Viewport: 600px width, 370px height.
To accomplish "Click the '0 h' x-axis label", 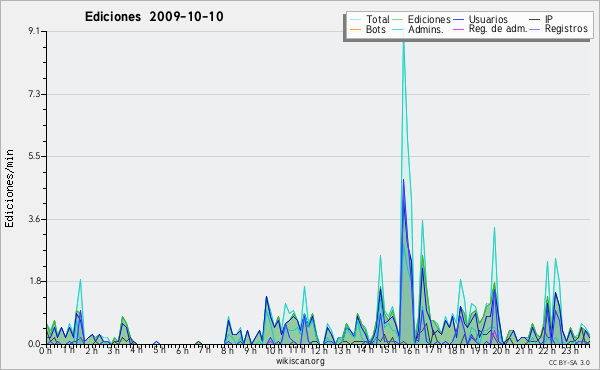I will (x=46, y=351).
